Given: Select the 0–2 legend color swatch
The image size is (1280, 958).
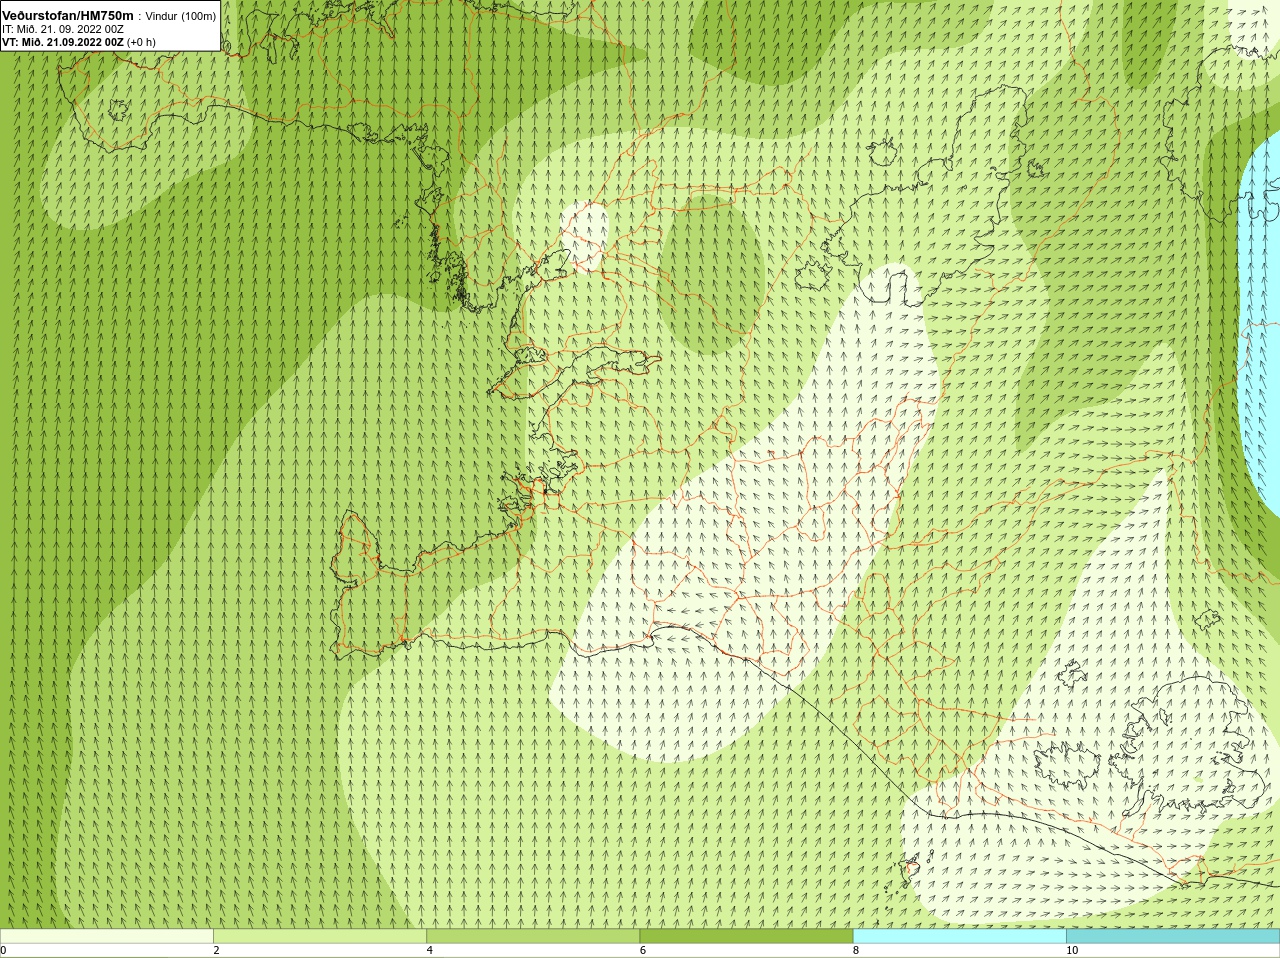Looking at the screenshot, I should click(x=106, y=936).
